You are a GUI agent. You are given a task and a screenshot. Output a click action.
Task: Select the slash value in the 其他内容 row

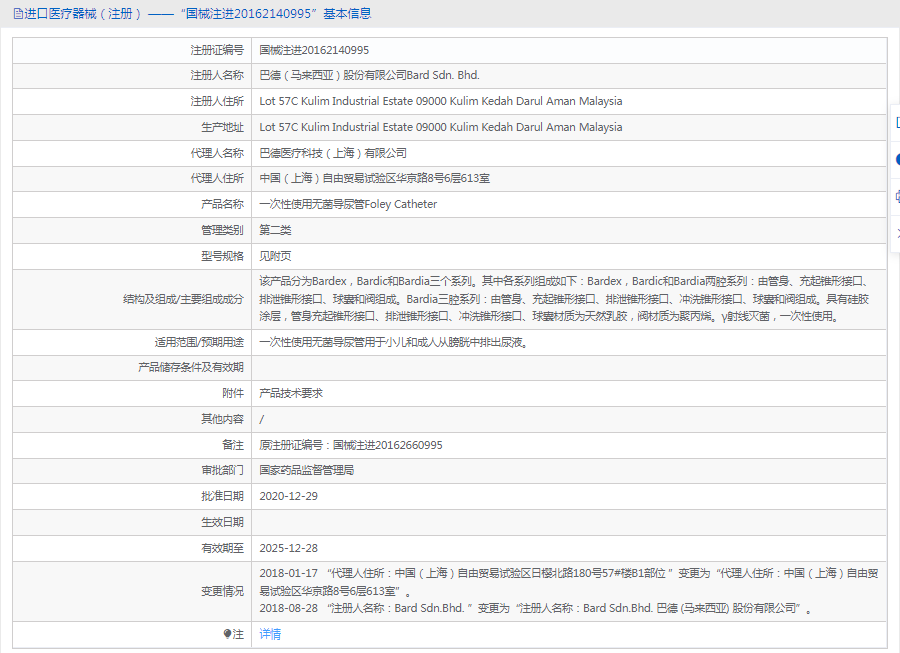point(262,419)
